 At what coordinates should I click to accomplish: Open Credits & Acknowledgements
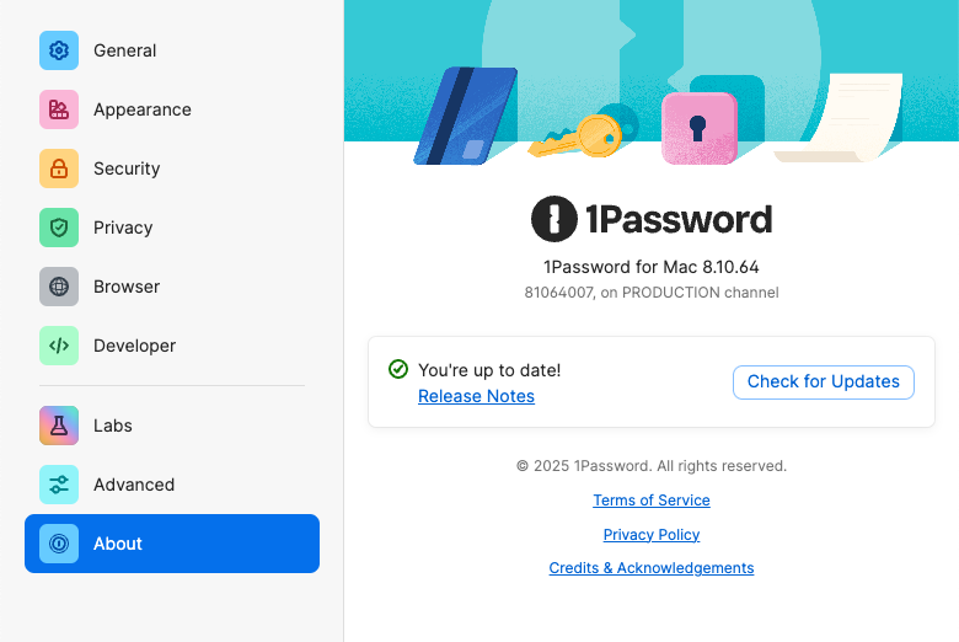point(651,568)
